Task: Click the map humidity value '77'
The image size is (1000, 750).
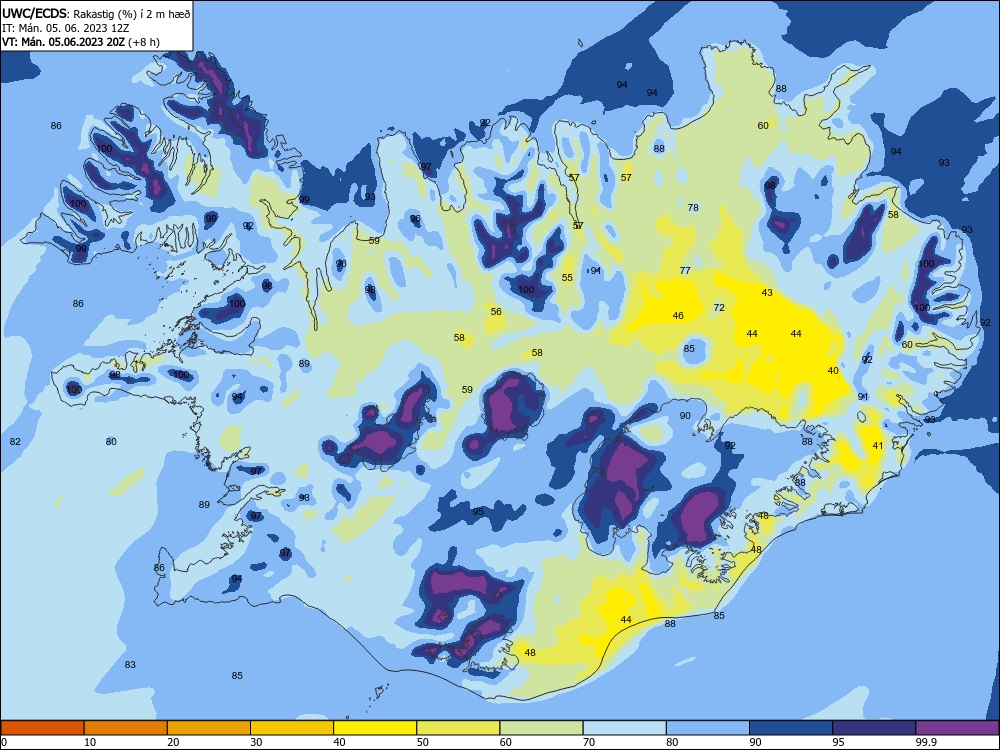Action: [x=685, y=270]
